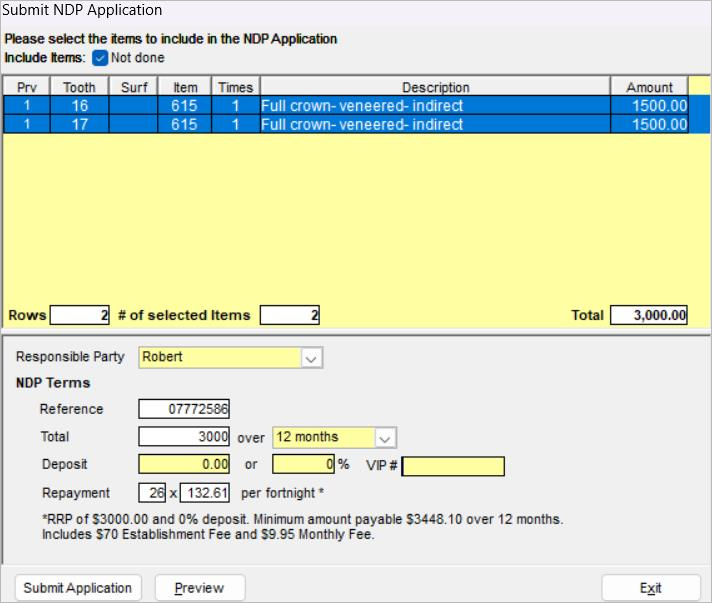Click the Amount column header
This screenshot has width=712, height=603.
pyautogui.click(x=649, y=87)
